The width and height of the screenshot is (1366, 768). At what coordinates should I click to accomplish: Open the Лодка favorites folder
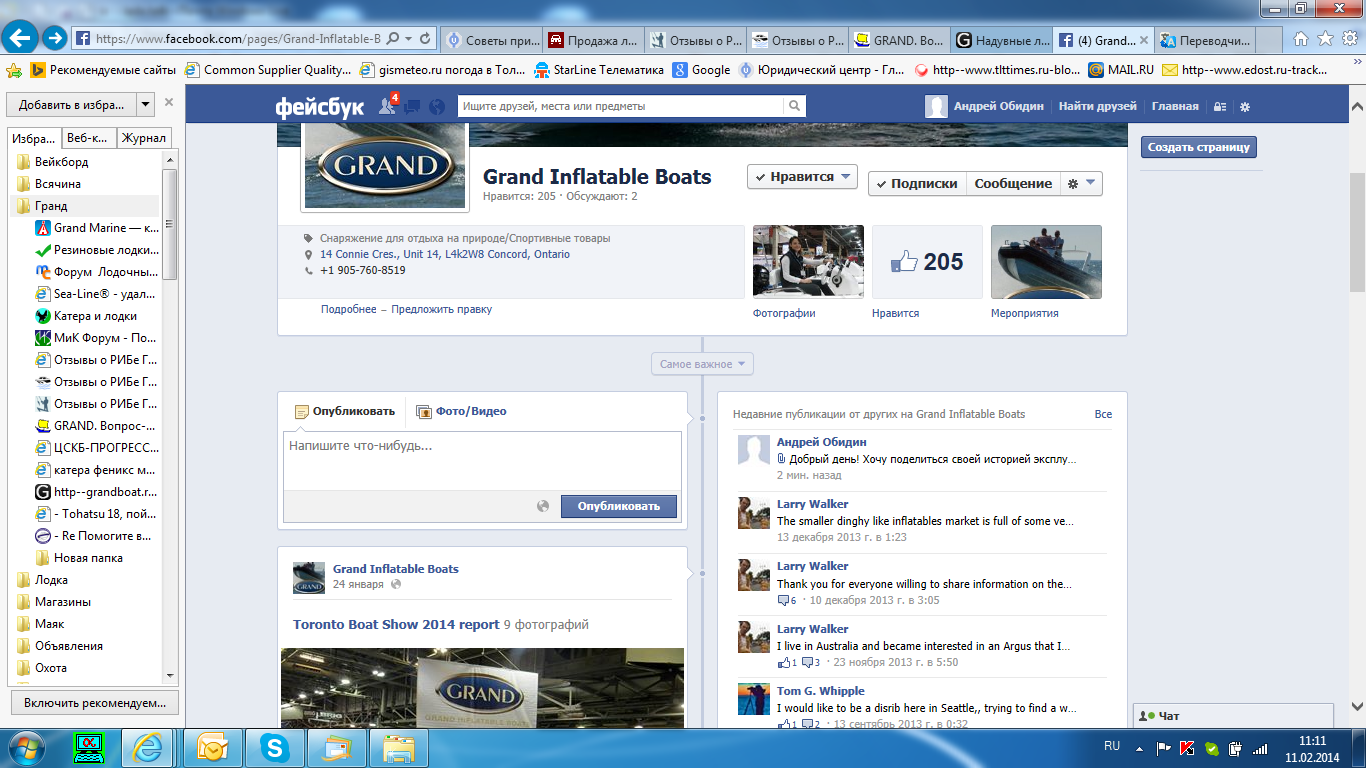pyautogui.click(x=52, y=580)
